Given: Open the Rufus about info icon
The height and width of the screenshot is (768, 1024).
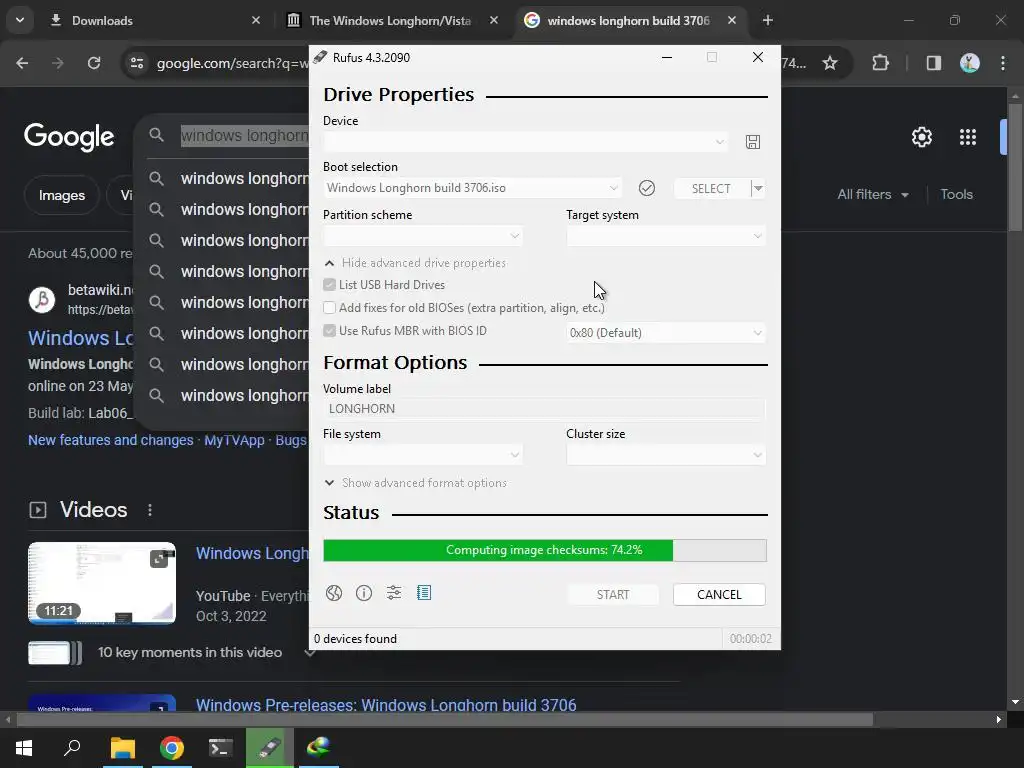Looking at the screenshot, I should point(364,593).
